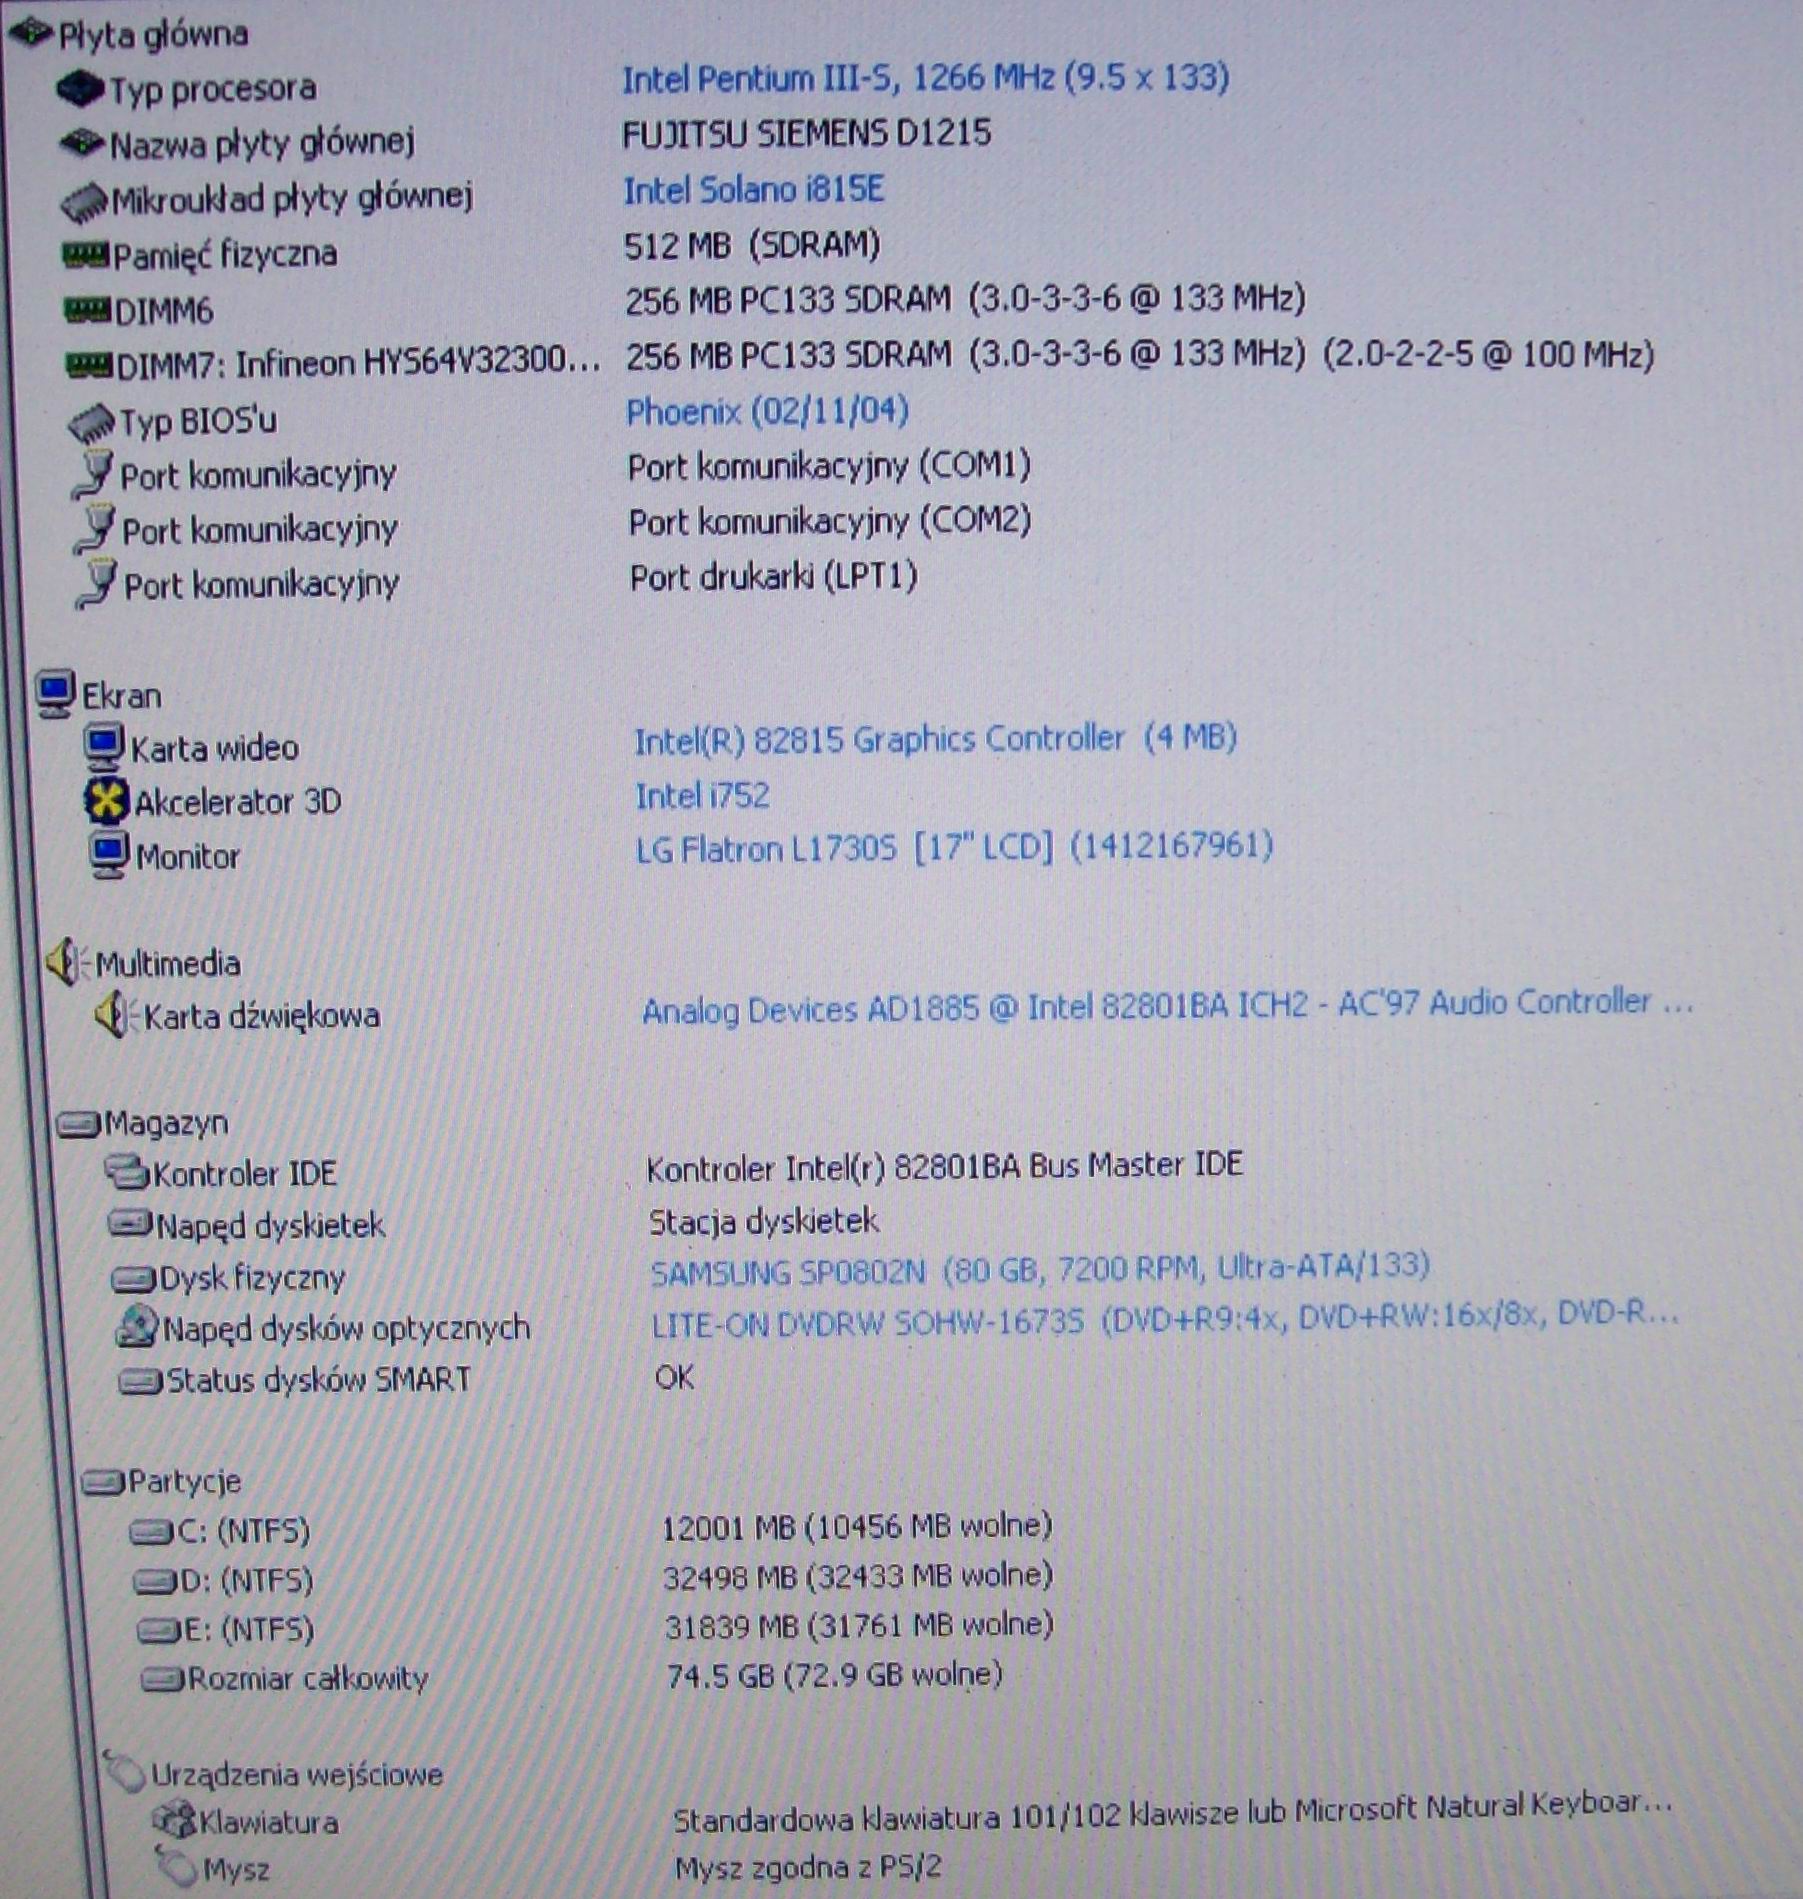Click the Klawiatura keyboard icon
1803x1899 pixels.
[x=174, y=1819]
